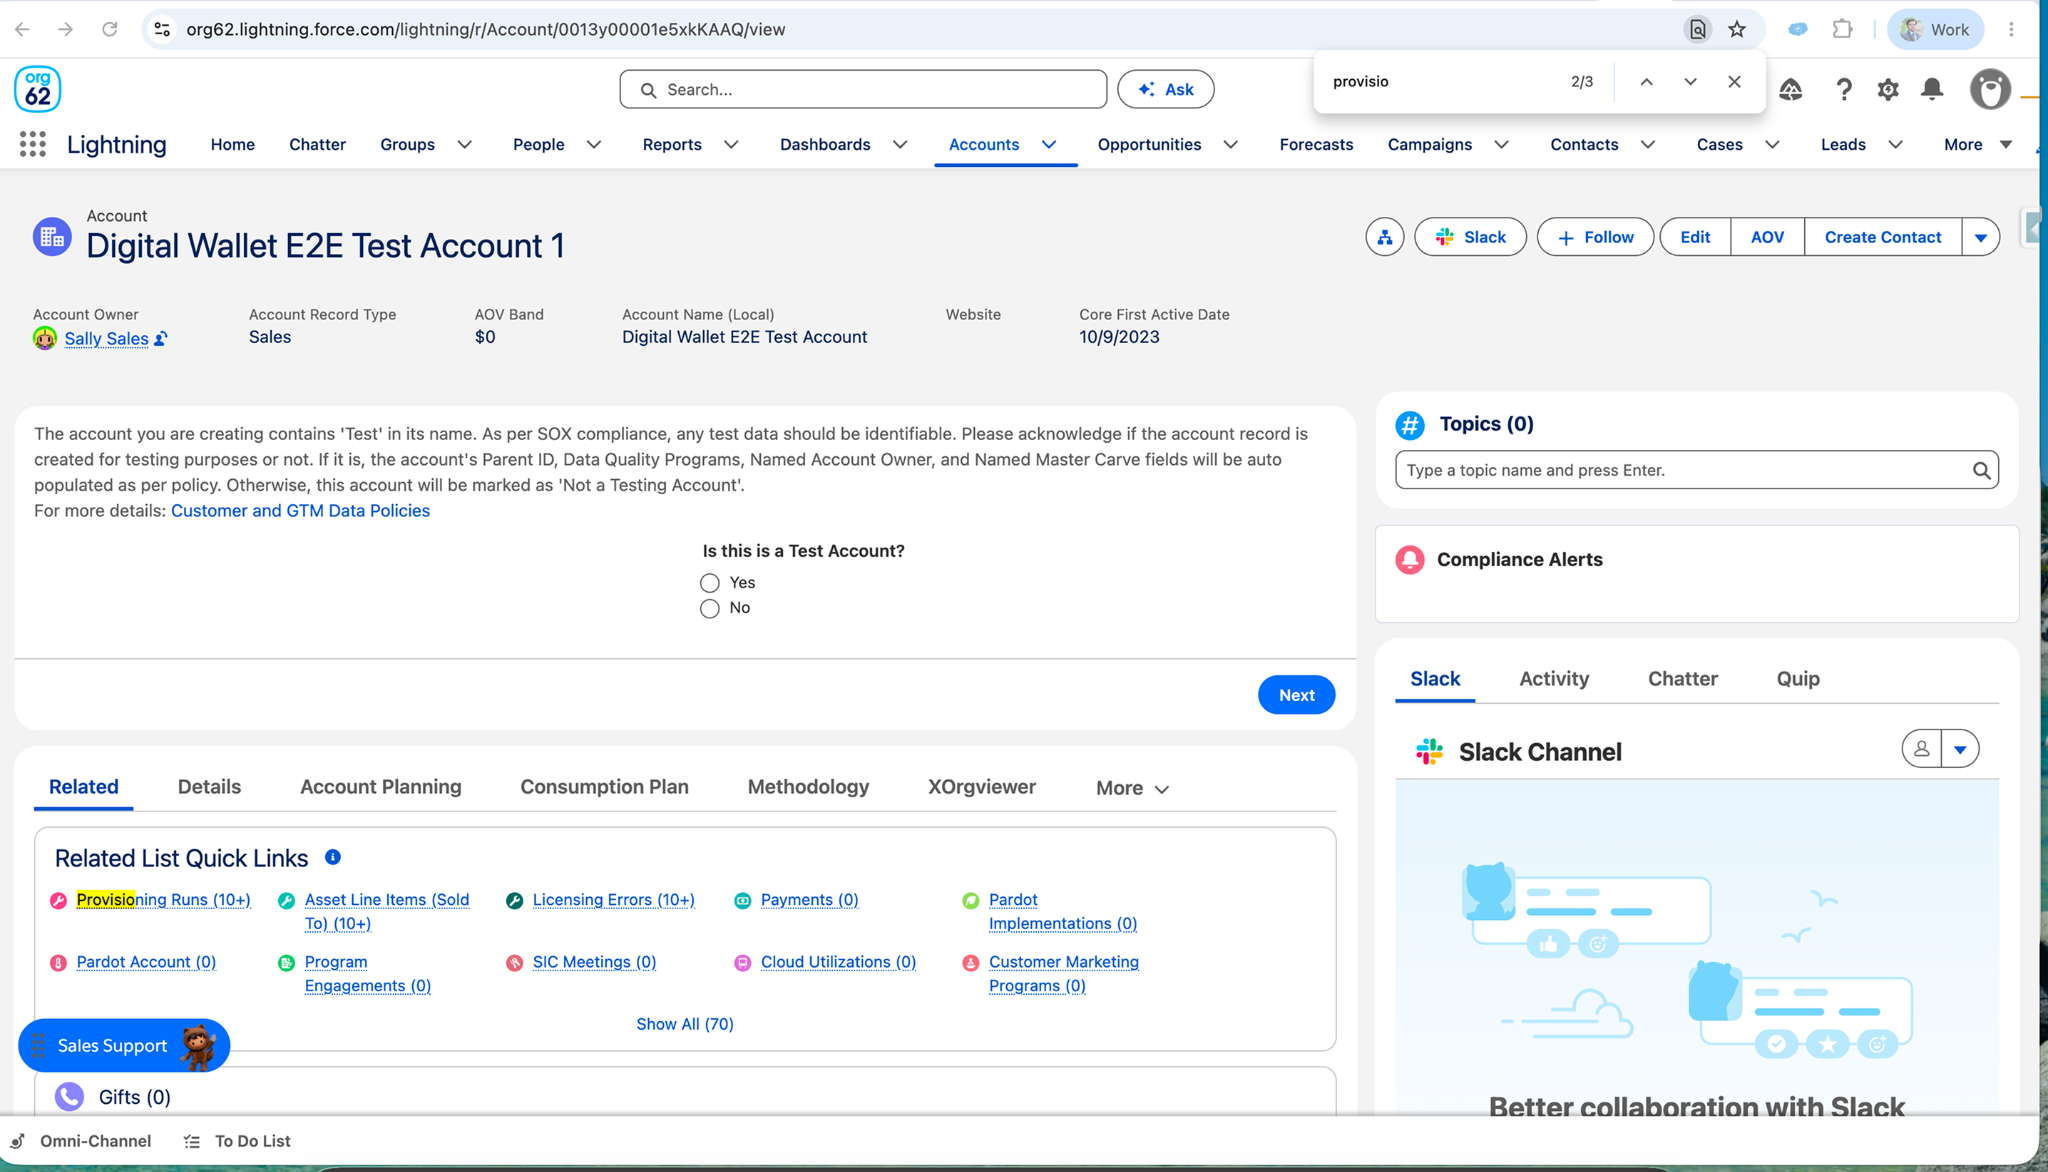Jump to next find-in-page match
2048x1172 pixels.
click(1690, 82)
